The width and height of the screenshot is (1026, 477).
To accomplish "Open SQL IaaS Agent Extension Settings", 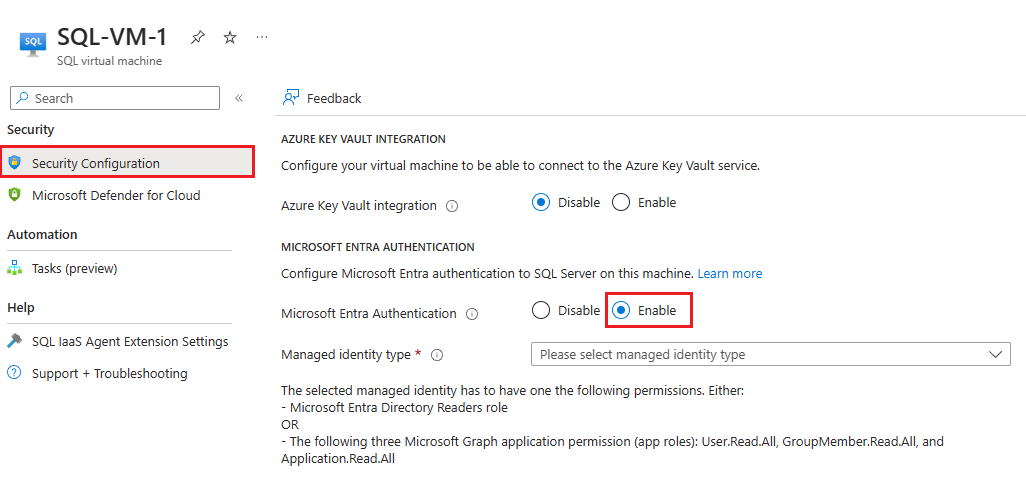I will [130, 341].
